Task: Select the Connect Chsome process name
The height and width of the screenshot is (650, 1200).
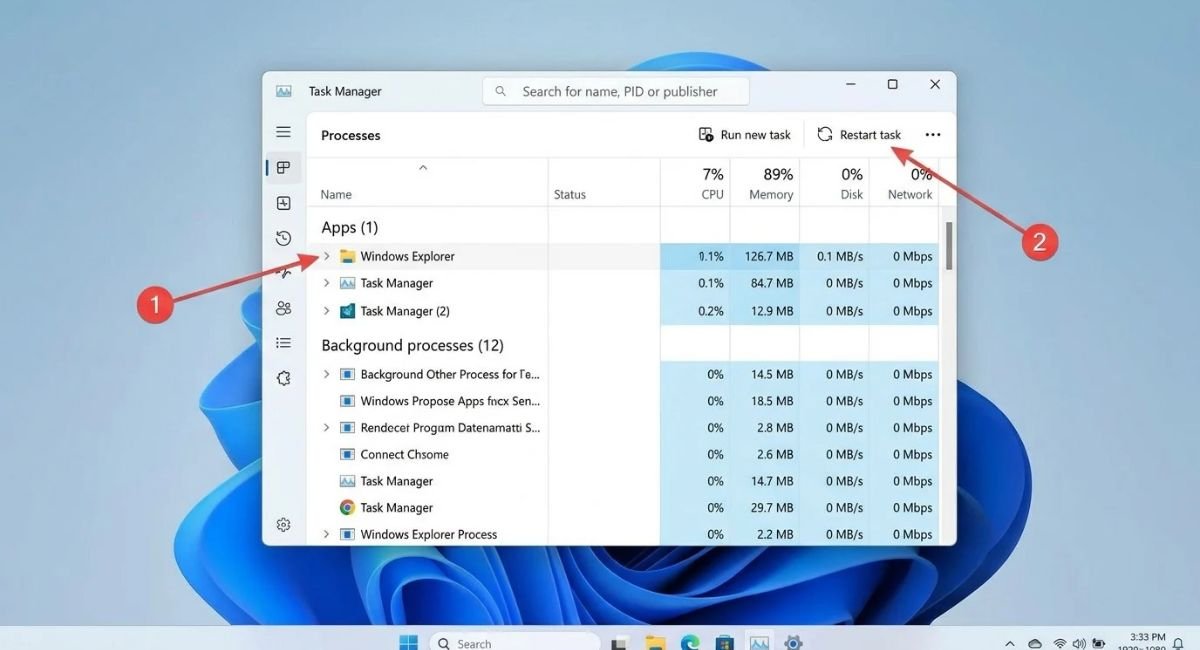Action: [x=404, y=454]
